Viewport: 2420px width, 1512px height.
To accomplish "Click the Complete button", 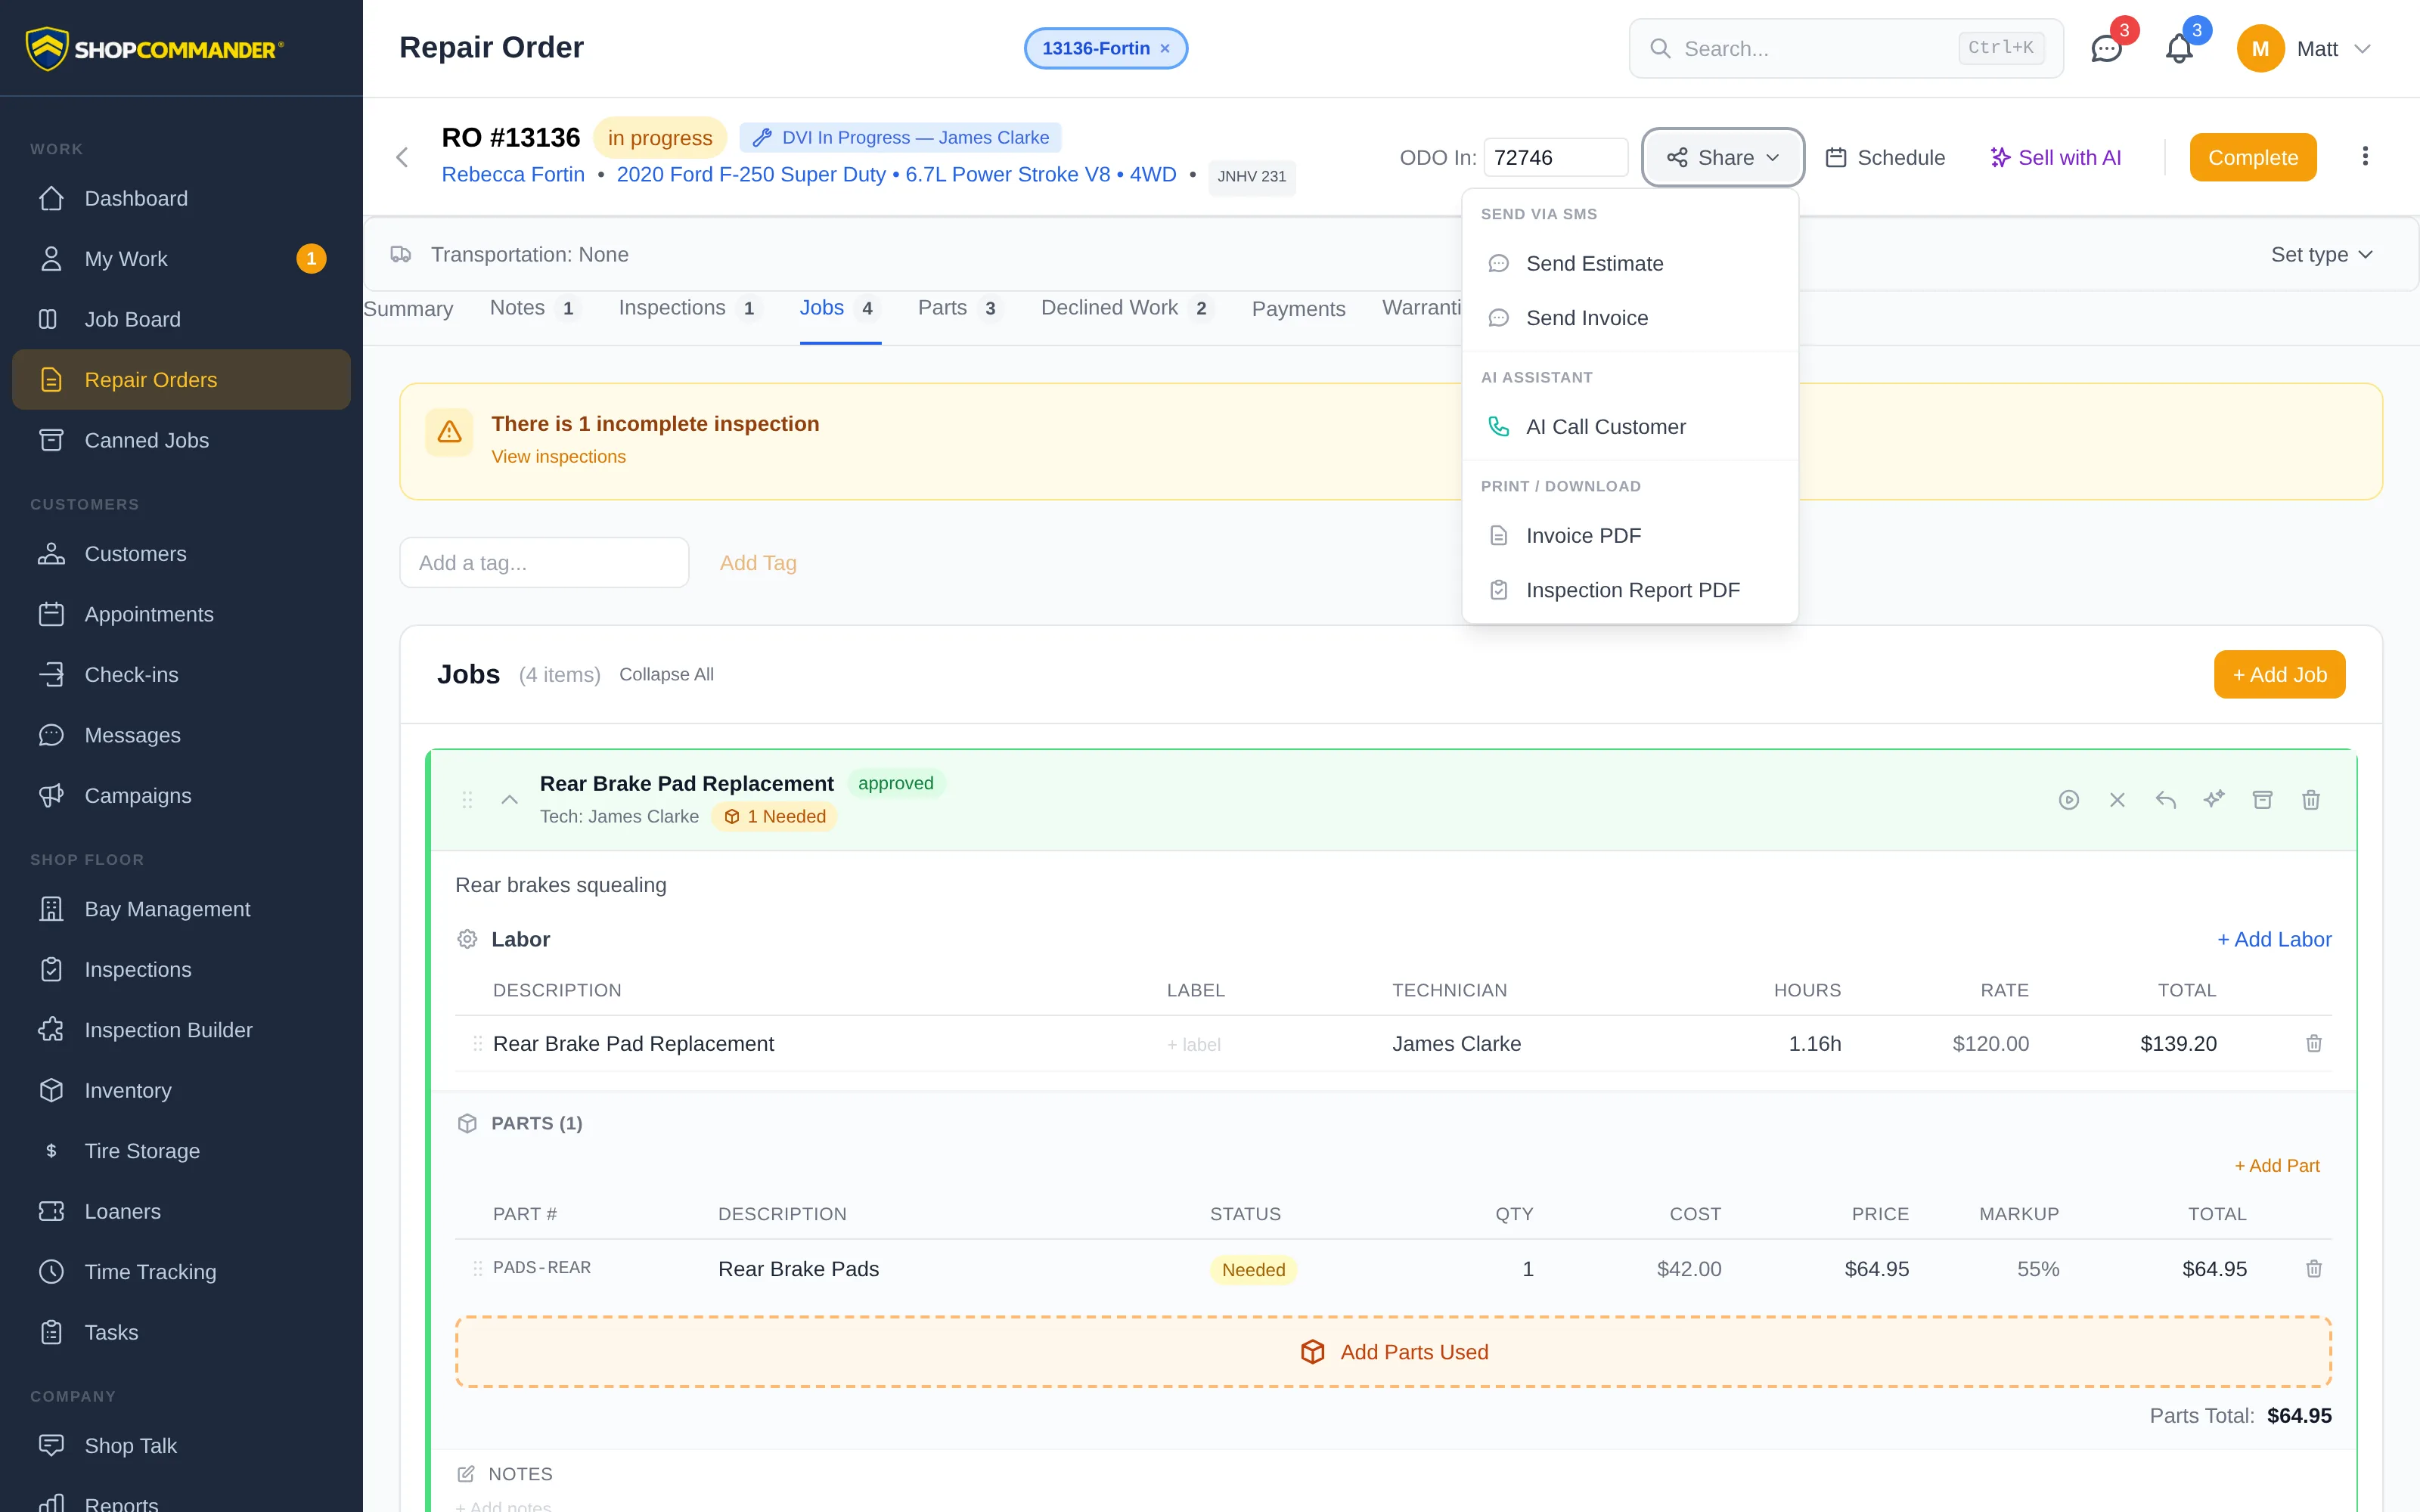I will tap(2252, 157).
